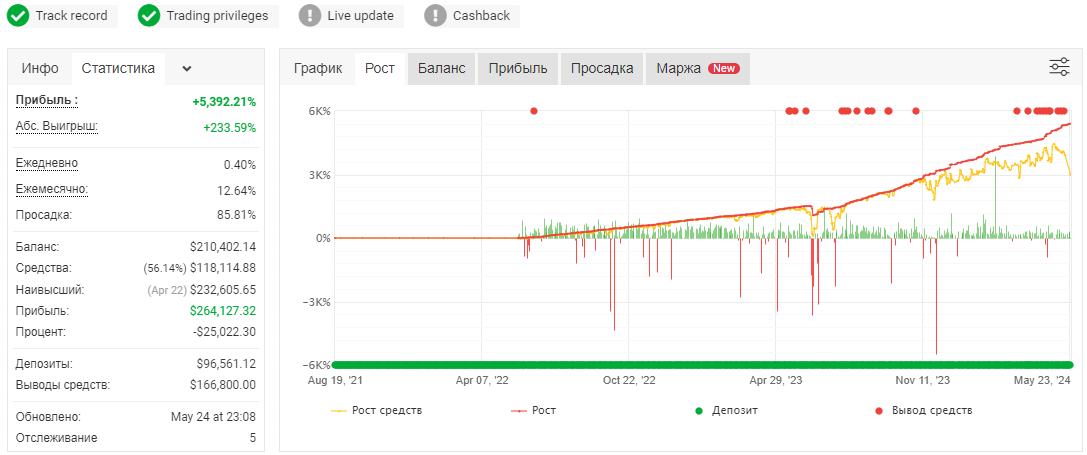Switch to the Просадка chart tab
Image resolution: width=1087 pixels, height=455 pixels.
tap(602, 69)
